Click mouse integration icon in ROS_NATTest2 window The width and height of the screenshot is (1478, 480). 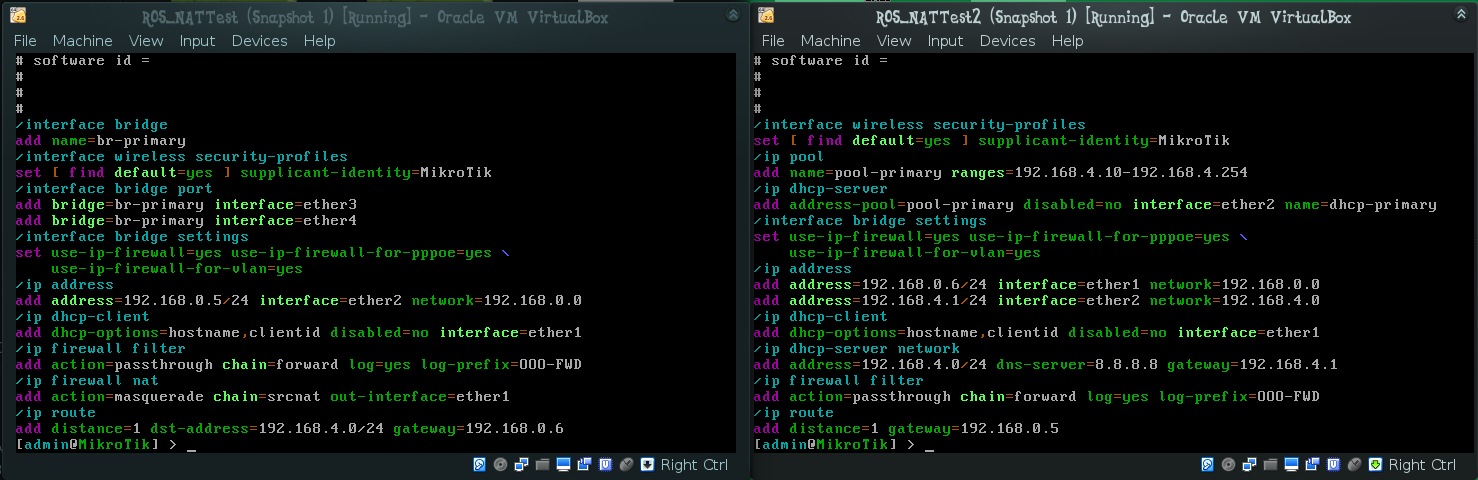[x=1354, y=464]
